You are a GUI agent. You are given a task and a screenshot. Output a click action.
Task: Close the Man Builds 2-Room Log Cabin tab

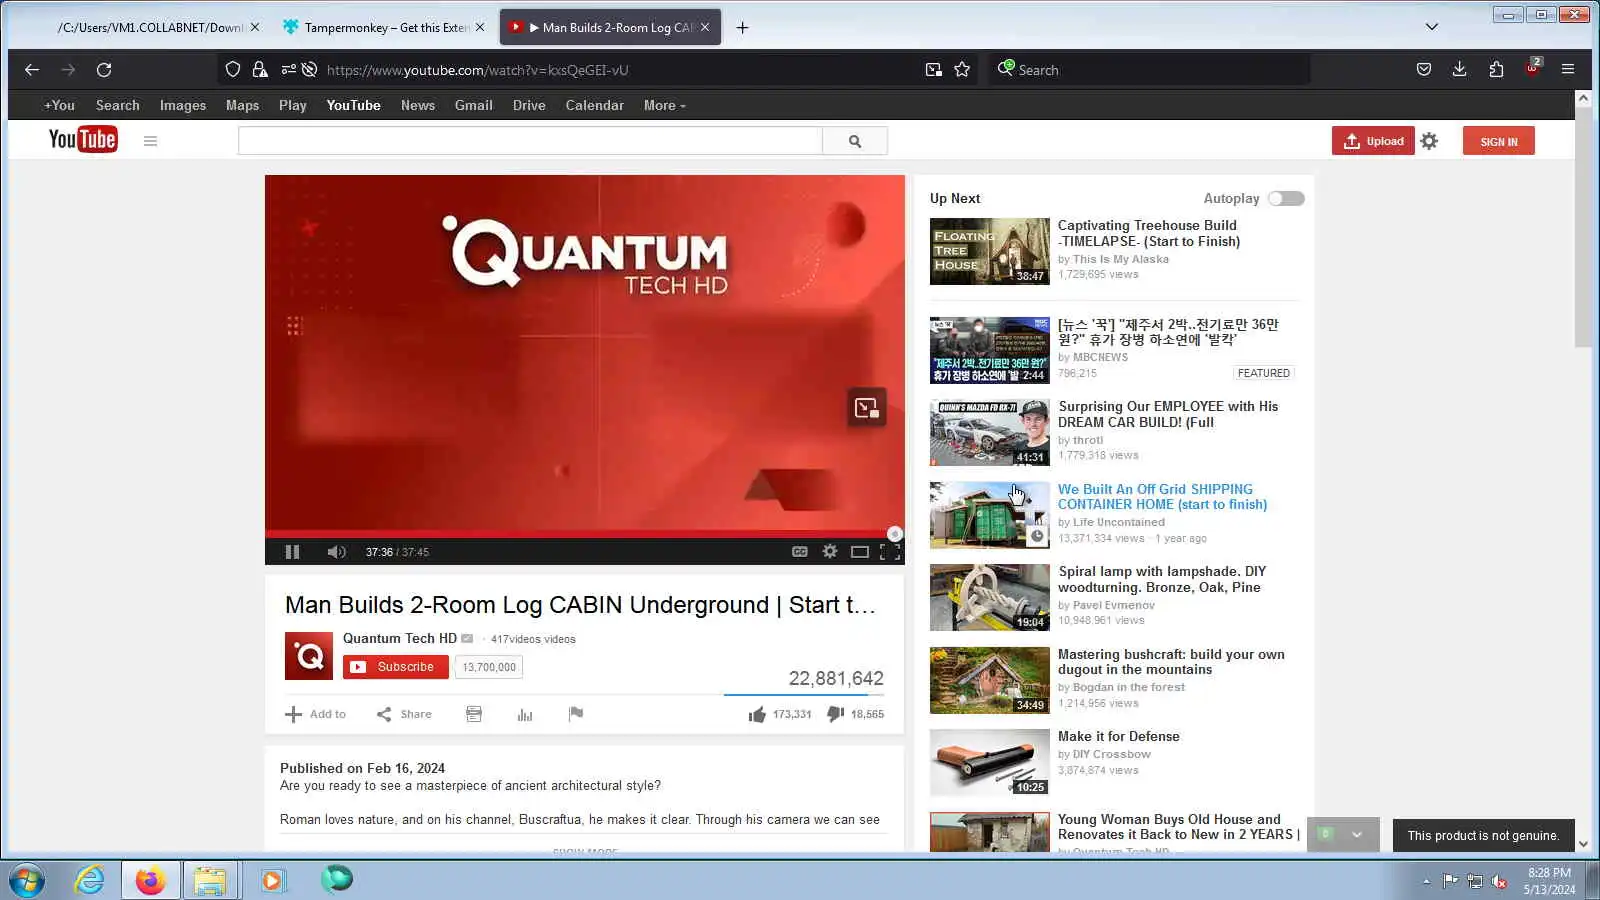(x=705, y=28)
